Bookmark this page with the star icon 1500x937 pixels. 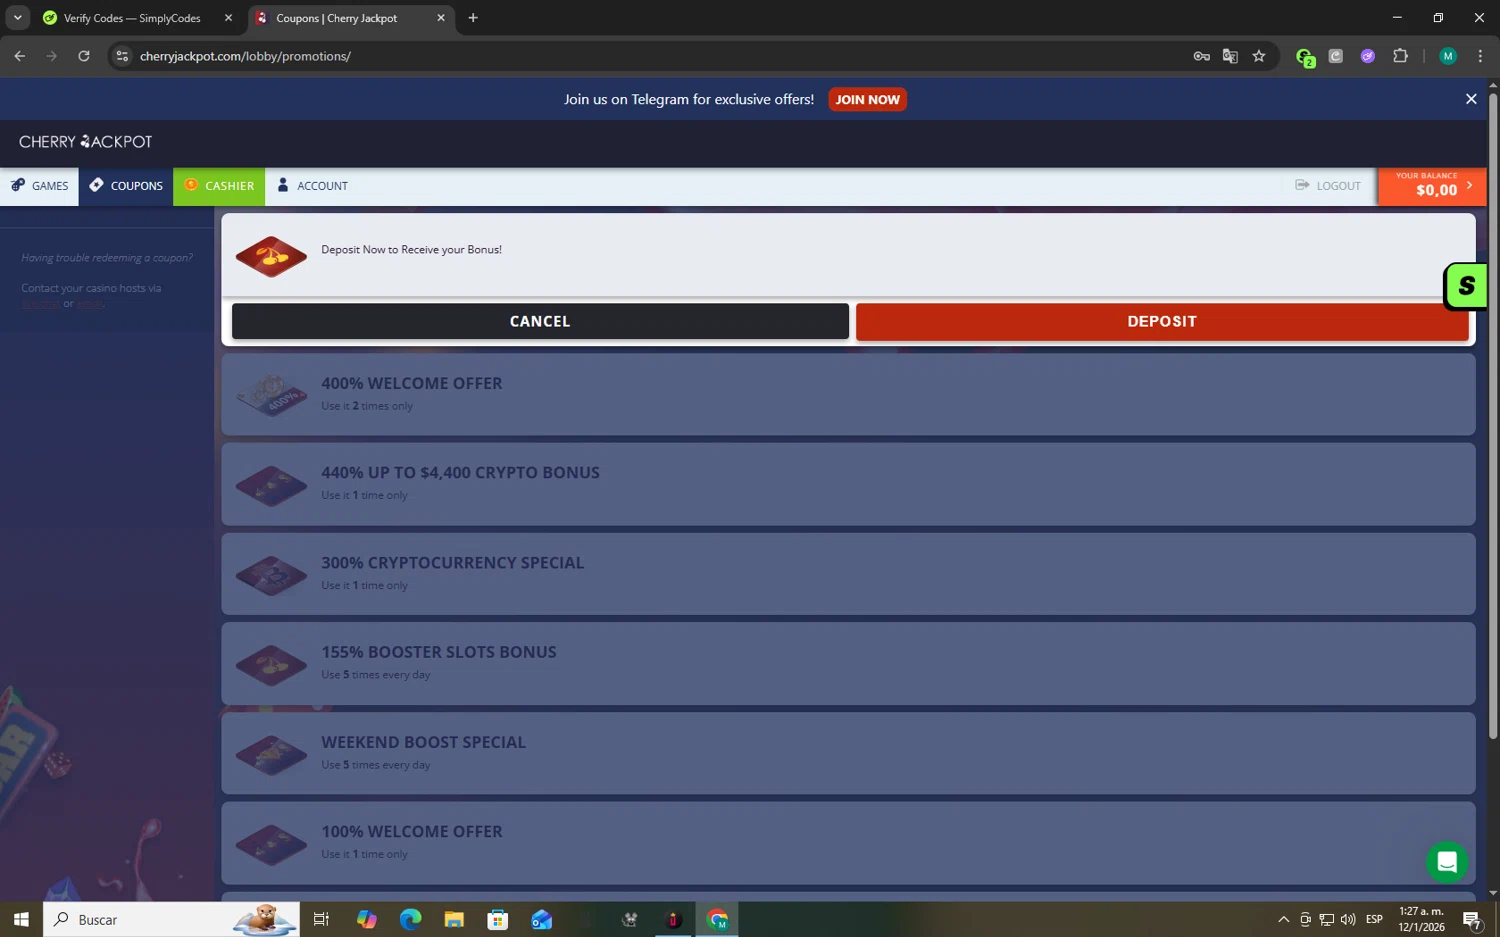[x=1259, y=56]
